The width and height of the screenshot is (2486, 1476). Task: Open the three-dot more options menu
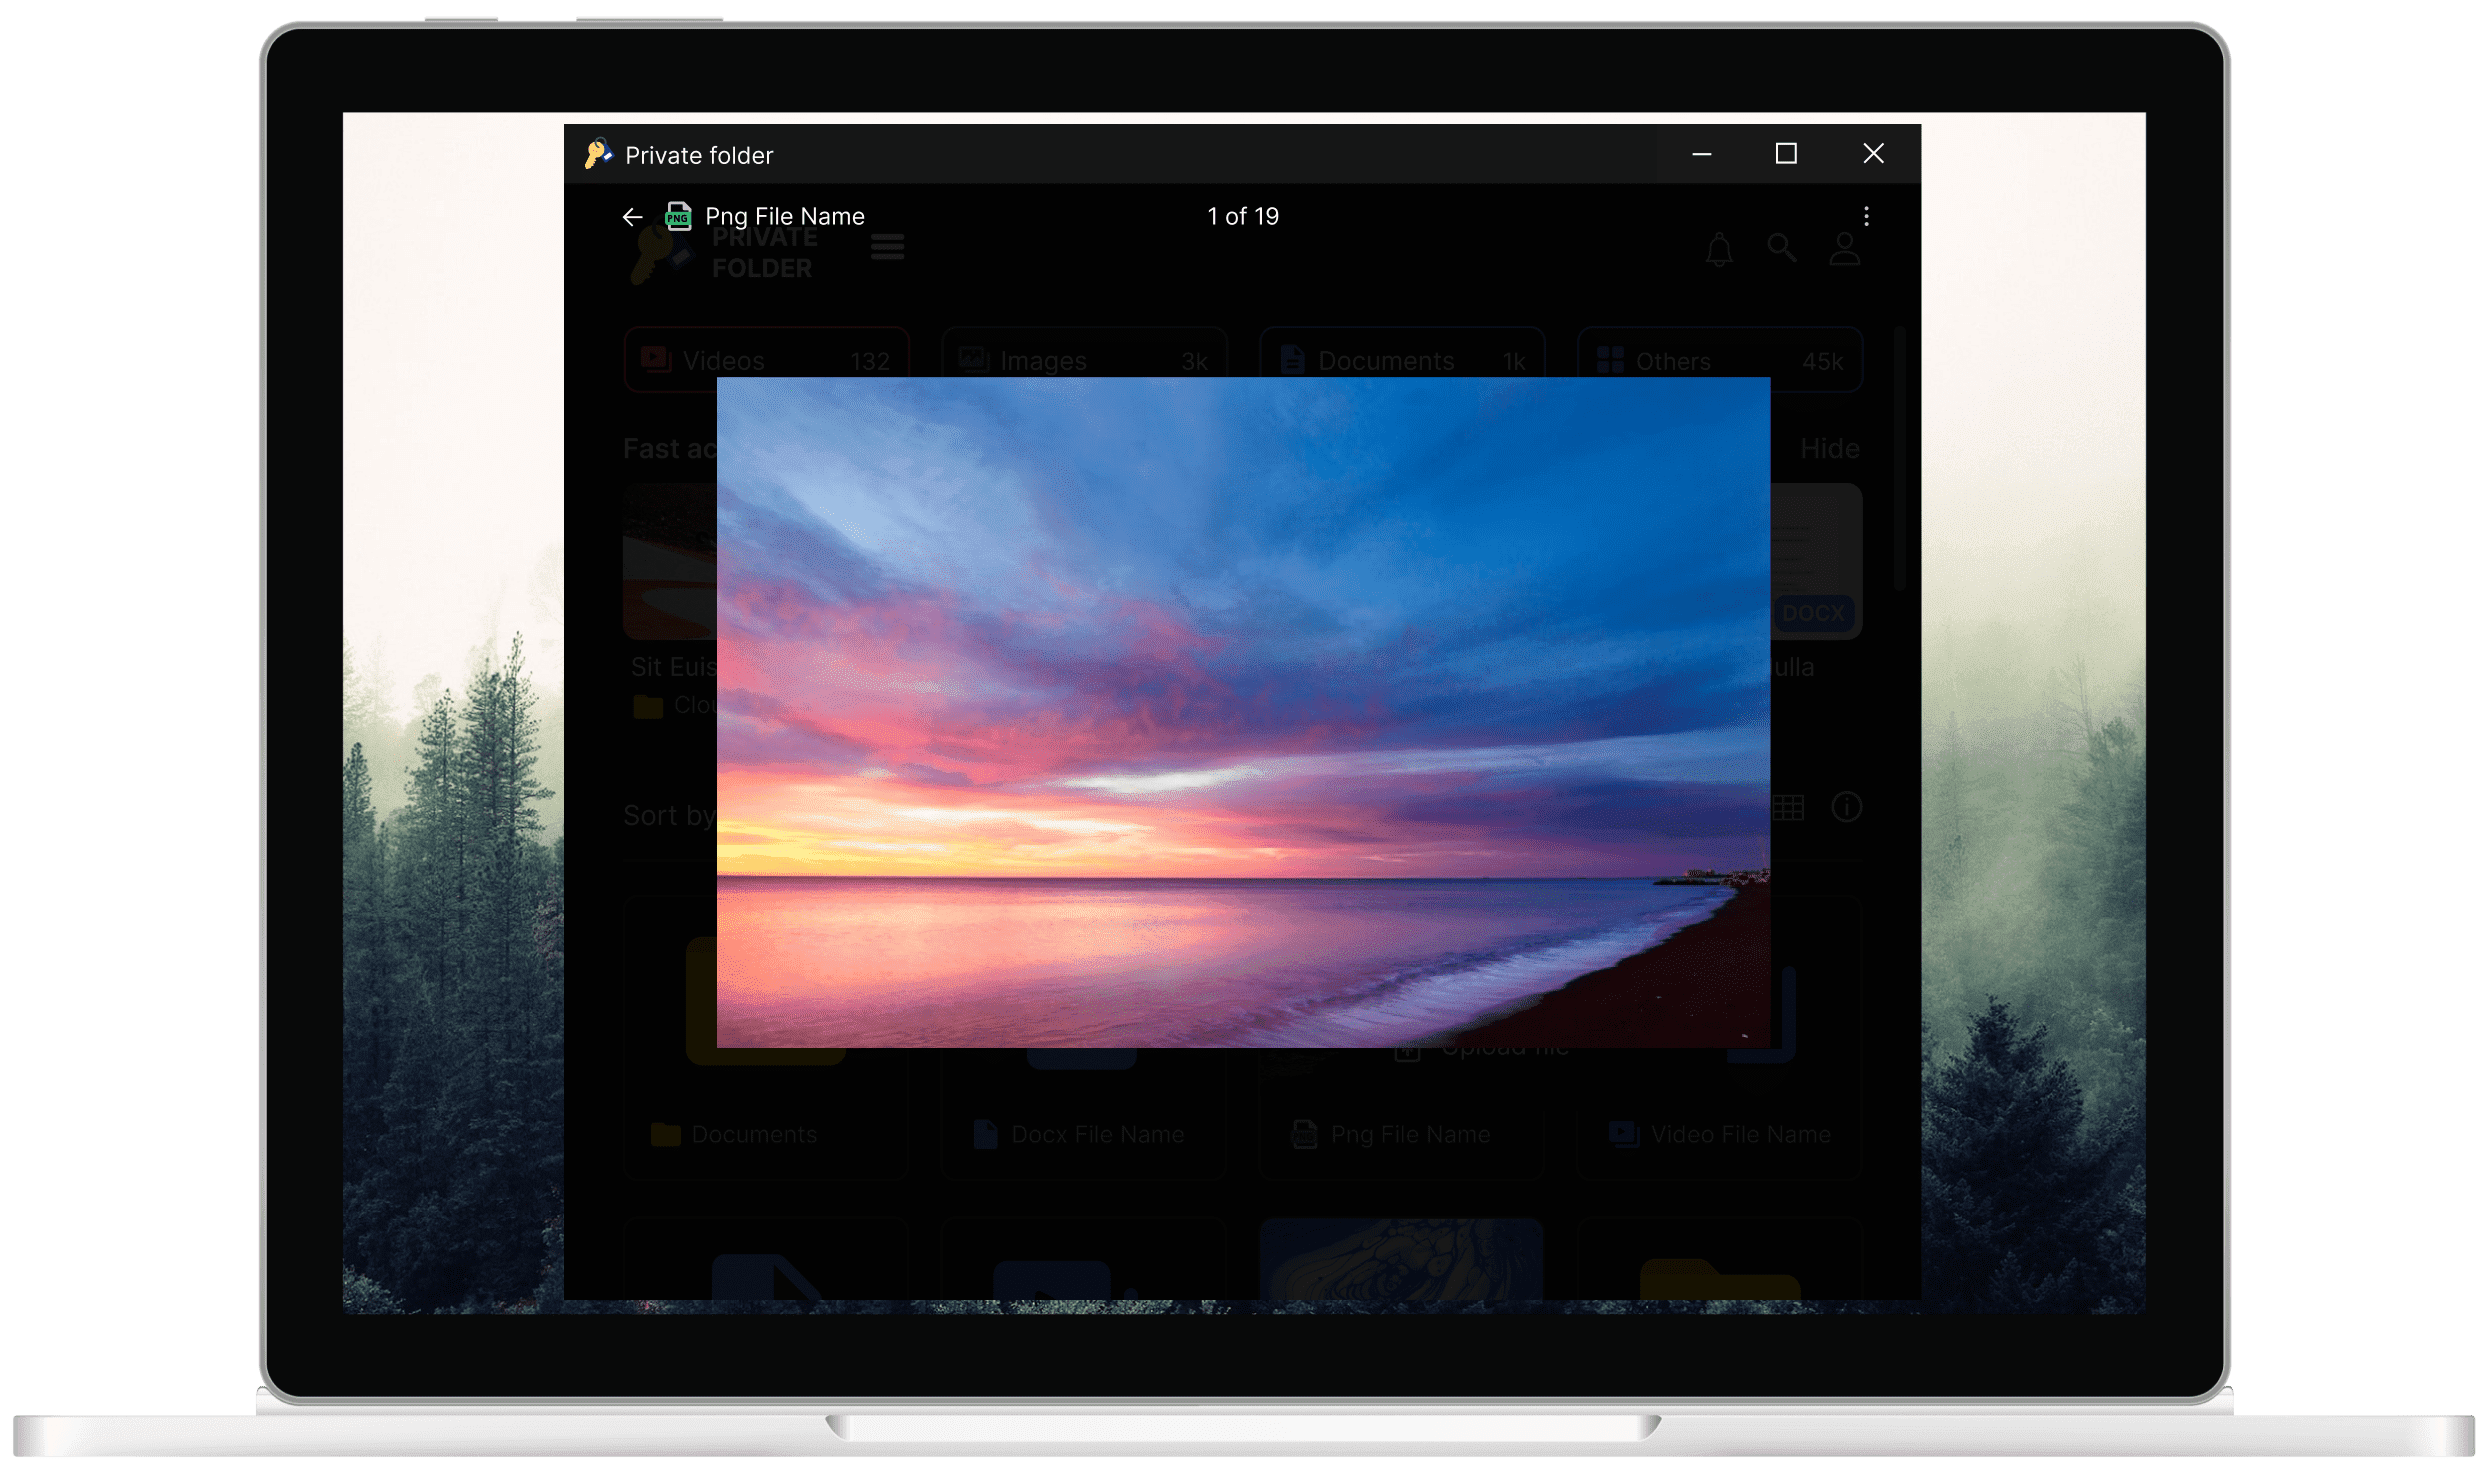[x=1866, y=216]
